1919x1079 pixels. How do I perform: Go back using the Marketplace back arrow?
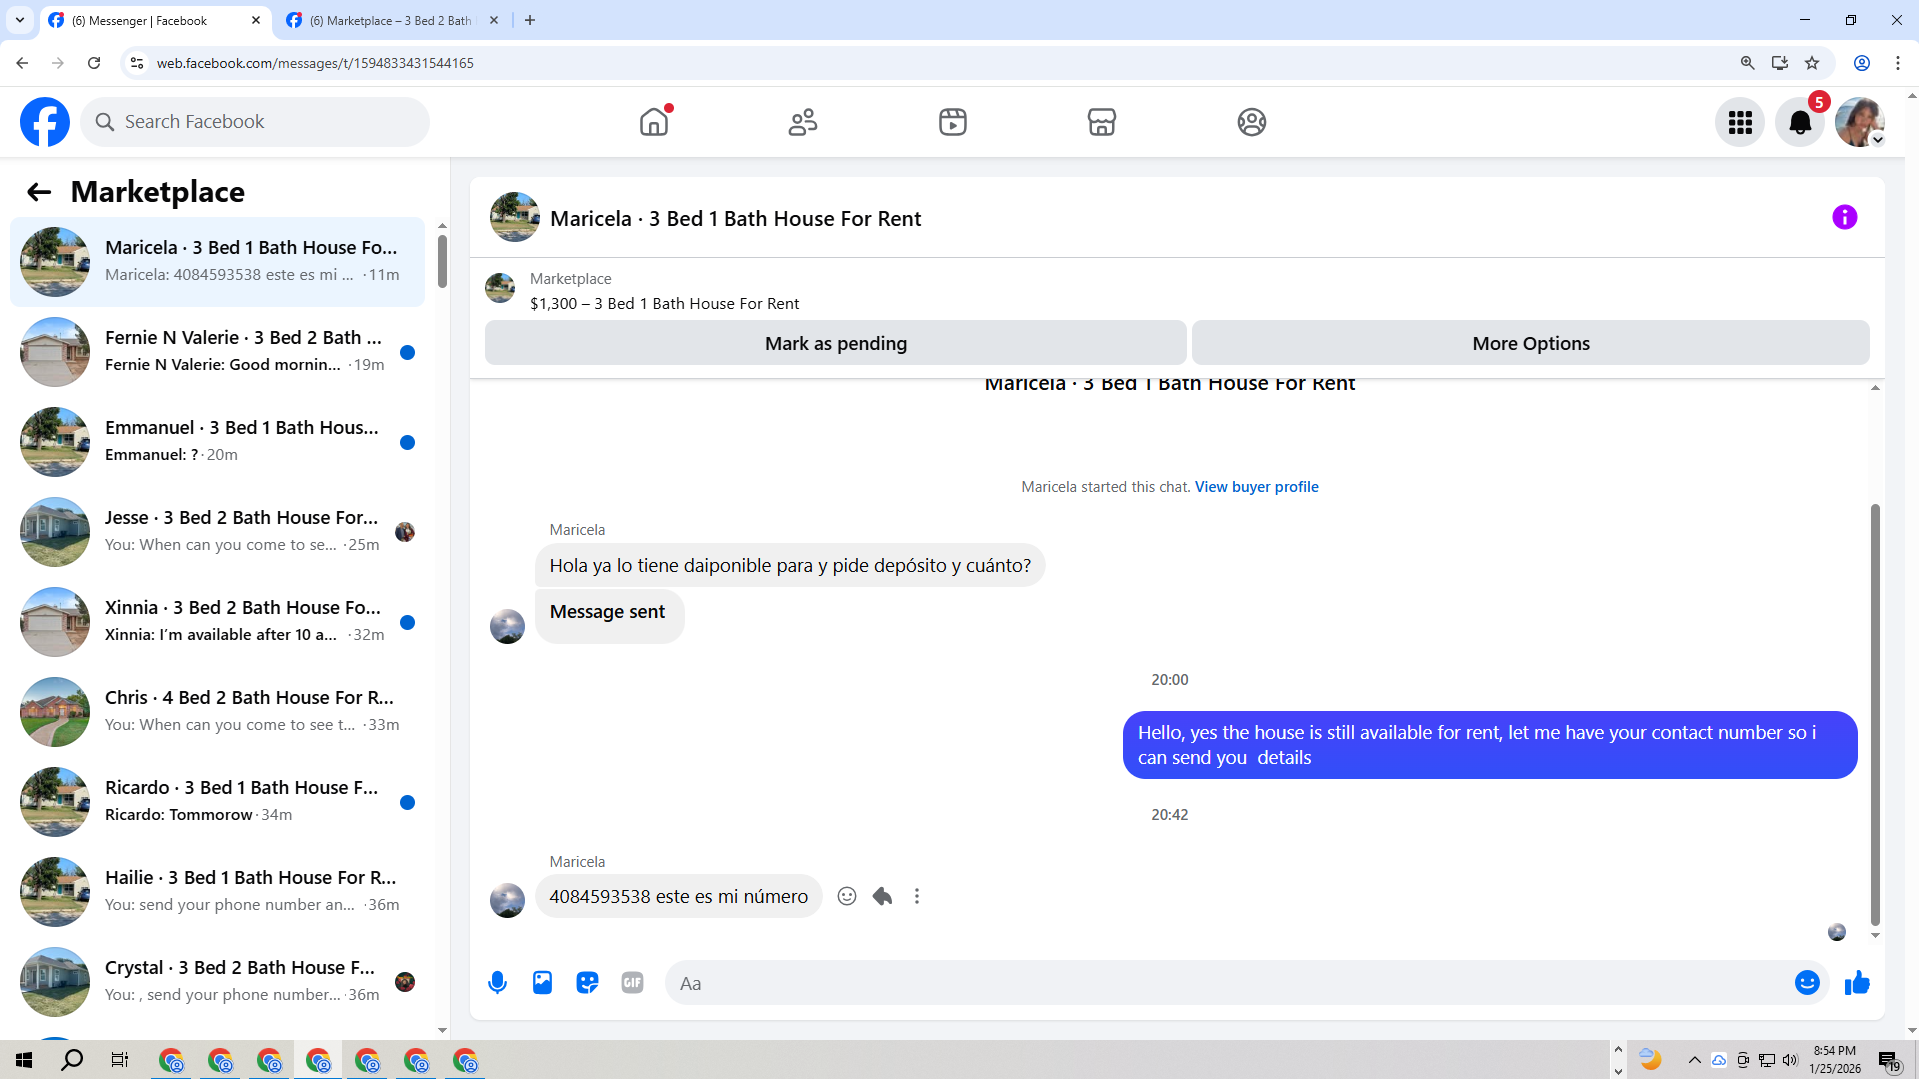pyautogui.click(x=39, y=192)
